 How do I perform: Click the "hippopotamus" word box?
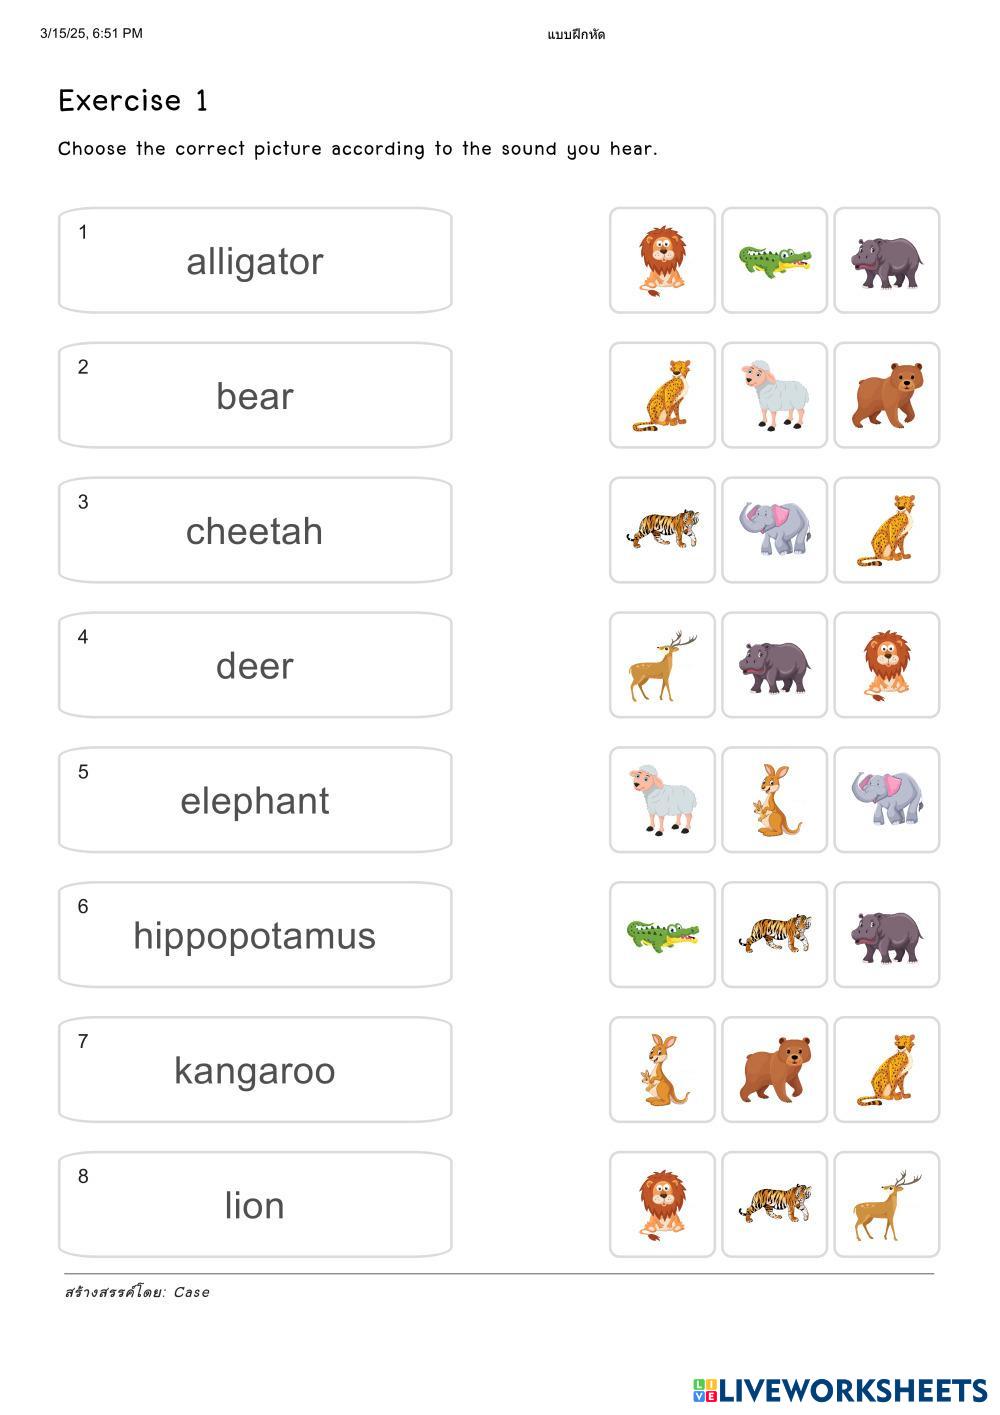pyautogui.click(x=255, y=935)
